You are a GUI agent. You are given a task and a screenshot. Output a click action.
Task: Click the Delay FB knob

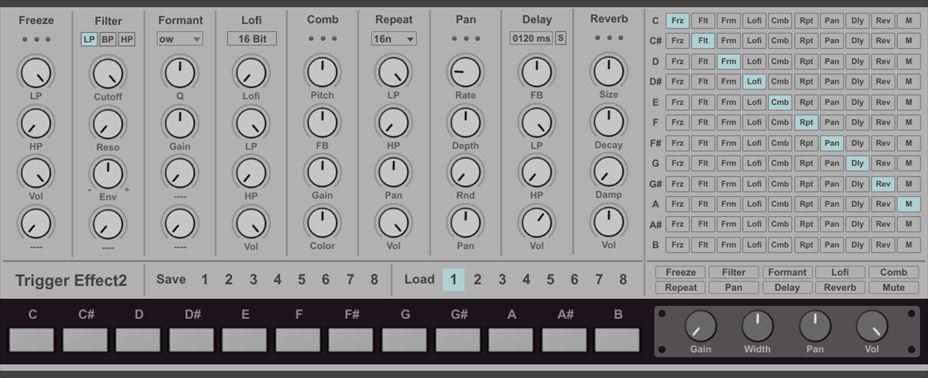[x=537, y=72]
